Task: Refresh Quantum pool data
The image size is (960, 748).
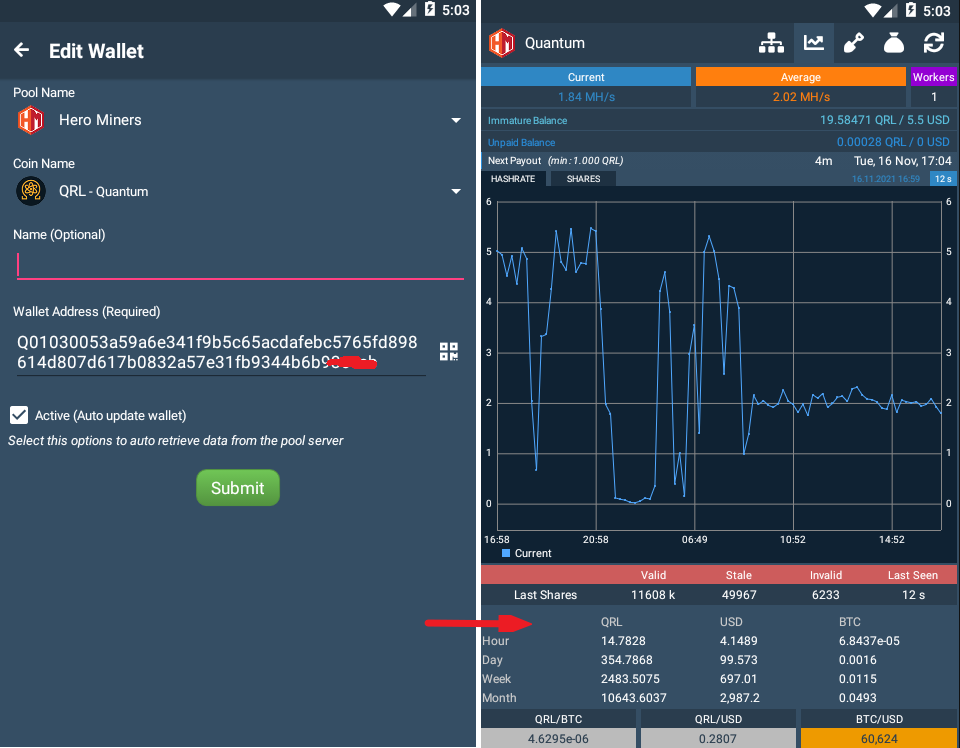Action: (x=933, y=42)
